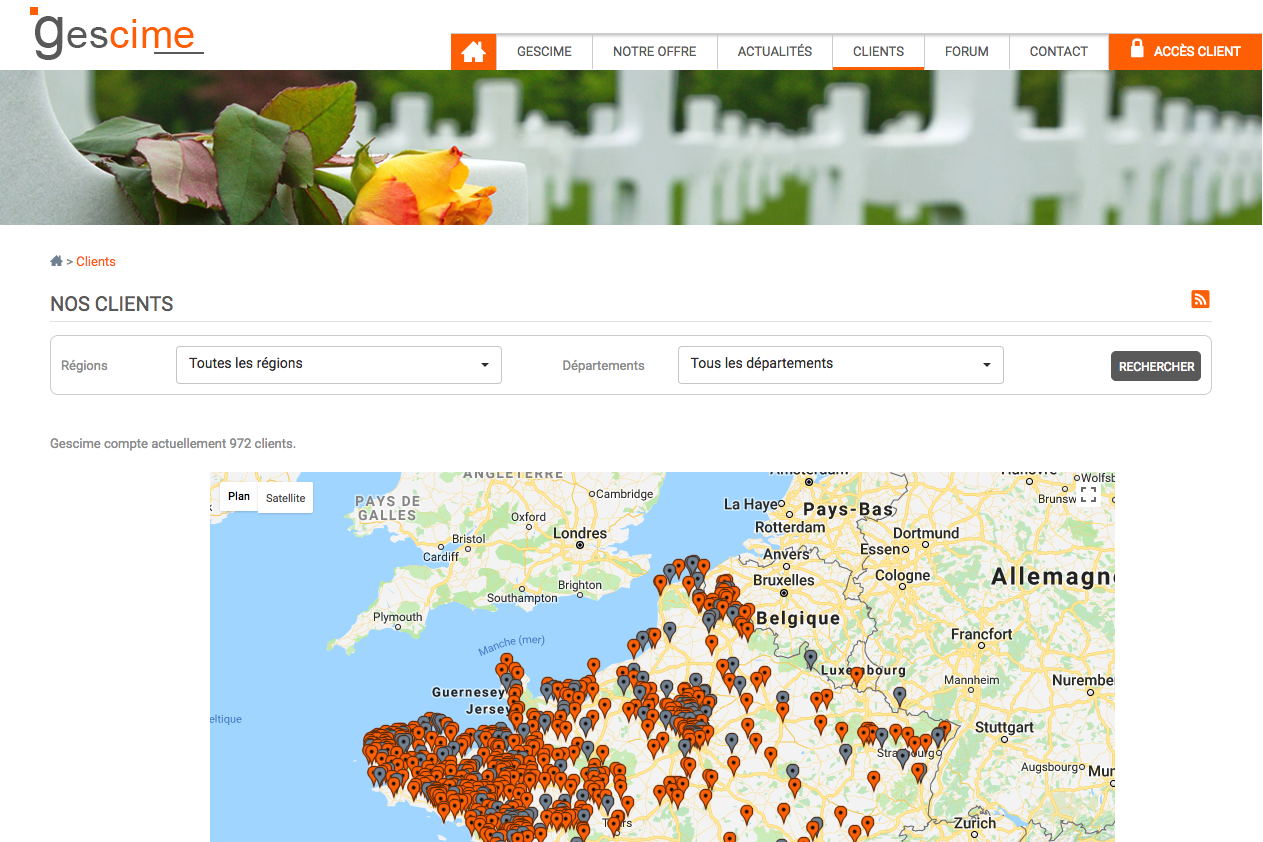Screen dimensions: 1263x842
Task: Click the Plymouth label on map
Action: pos(397,617)
